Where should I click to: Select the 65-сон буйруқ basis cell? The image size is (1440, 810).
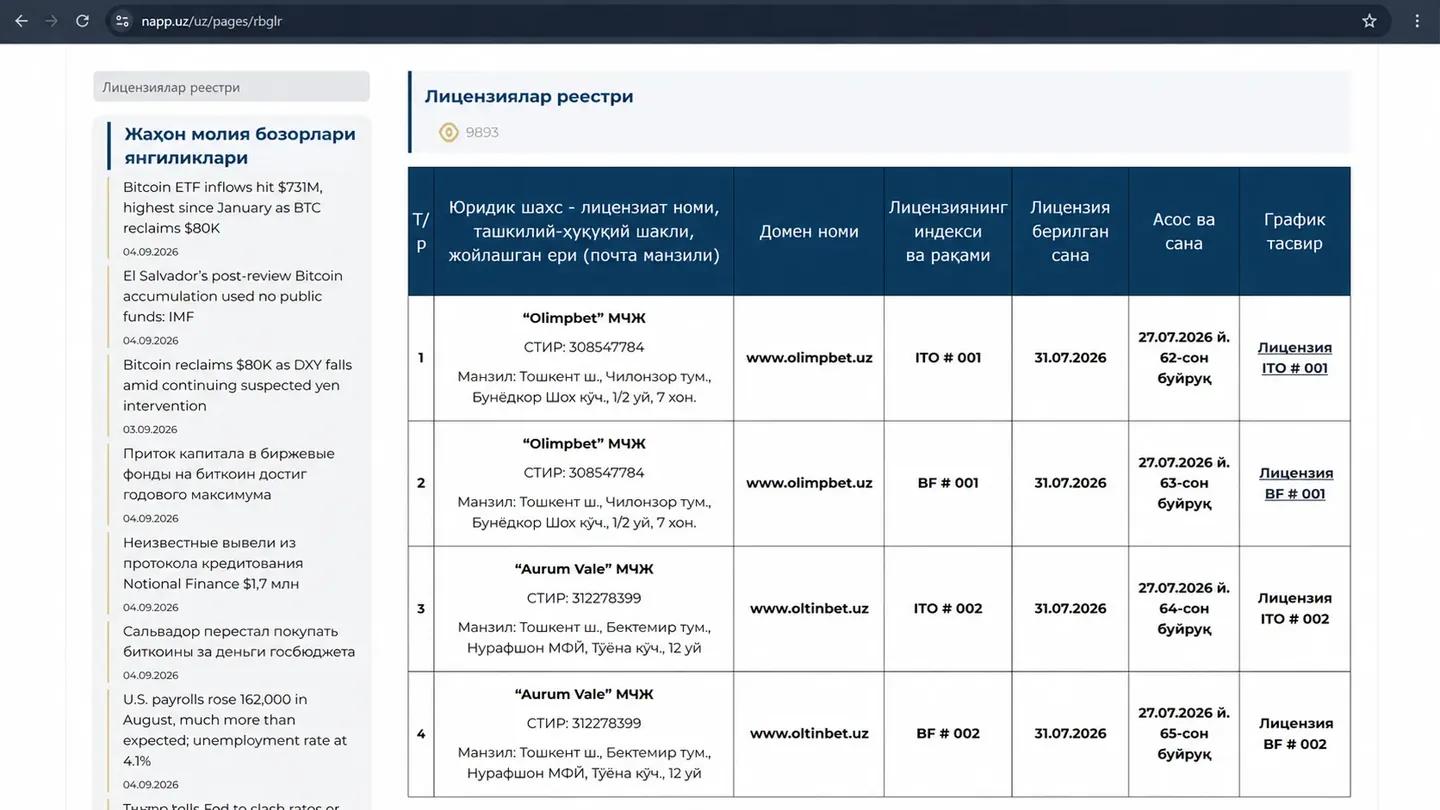click(x=1184, y=733)
